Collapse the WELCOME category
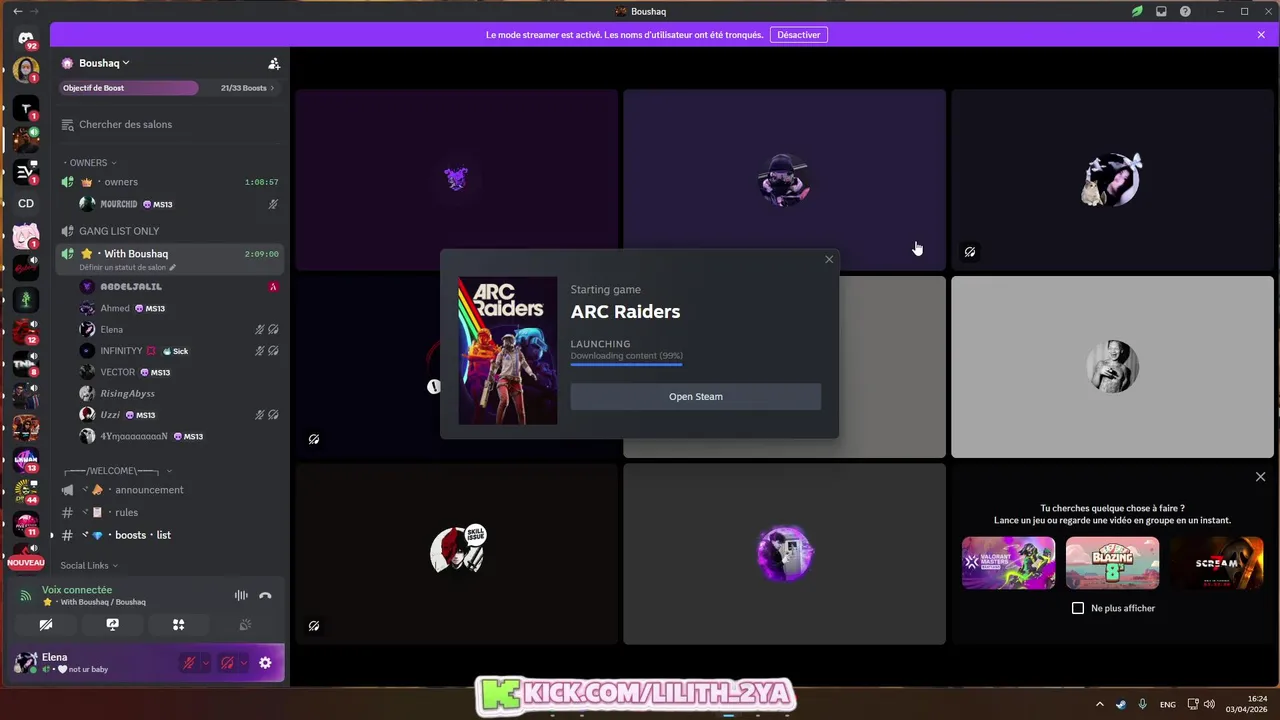 click(x=117, y=470)
